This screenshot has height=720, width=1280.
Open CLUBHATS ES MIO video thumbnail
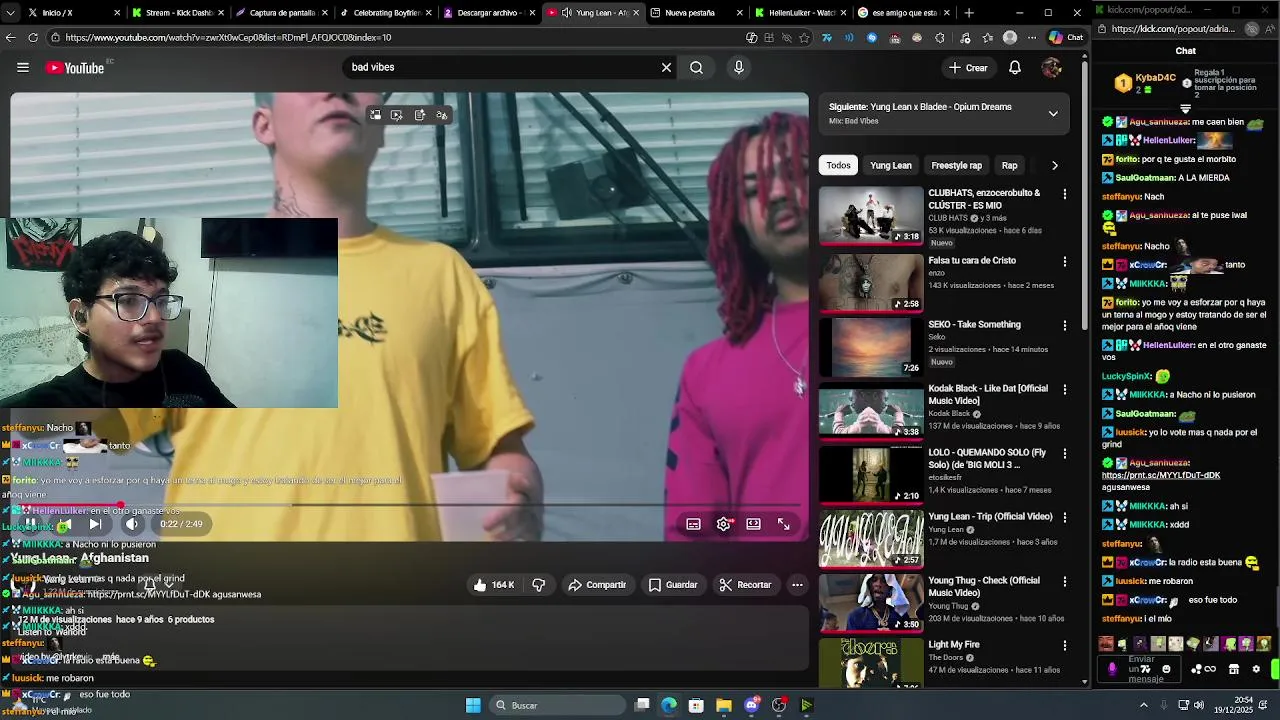[x=871, y=215]
